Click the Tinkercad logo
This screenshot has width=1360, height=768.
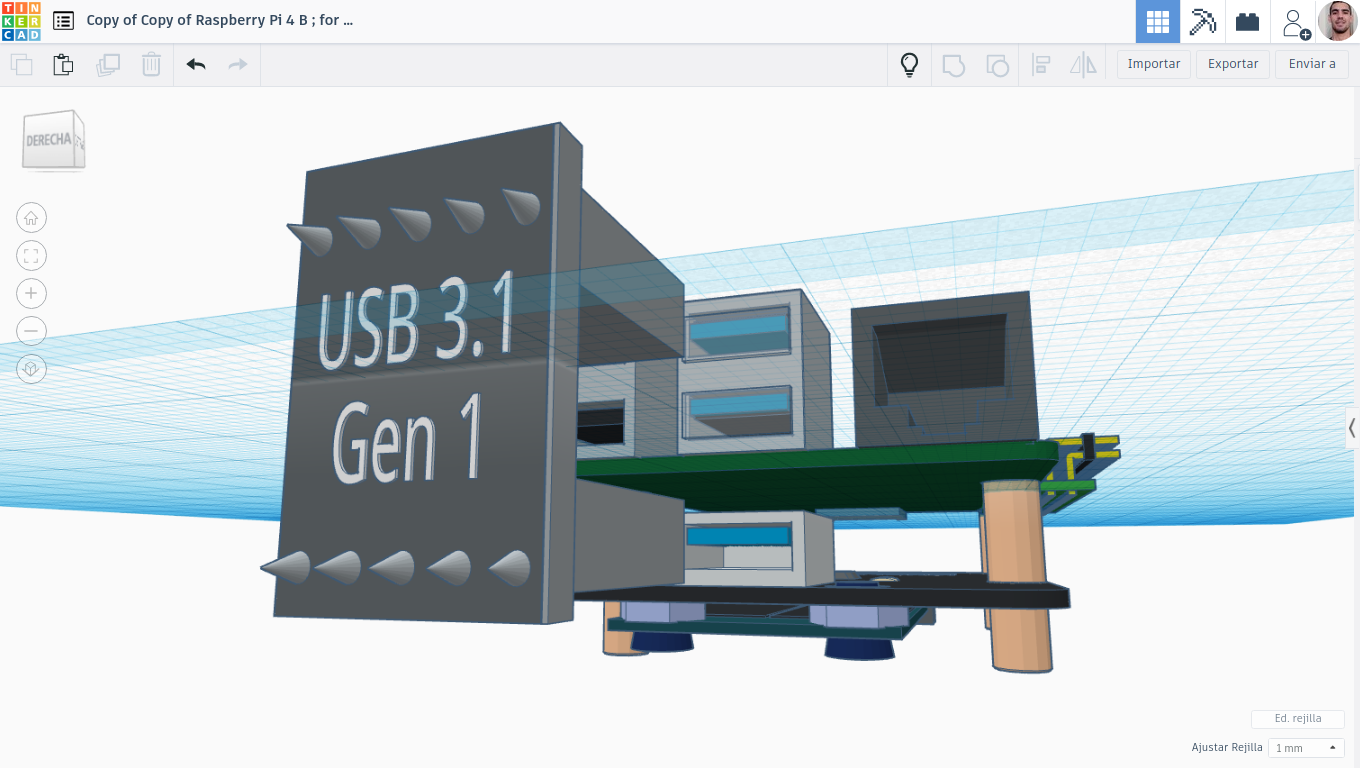[x=21, y=21]
